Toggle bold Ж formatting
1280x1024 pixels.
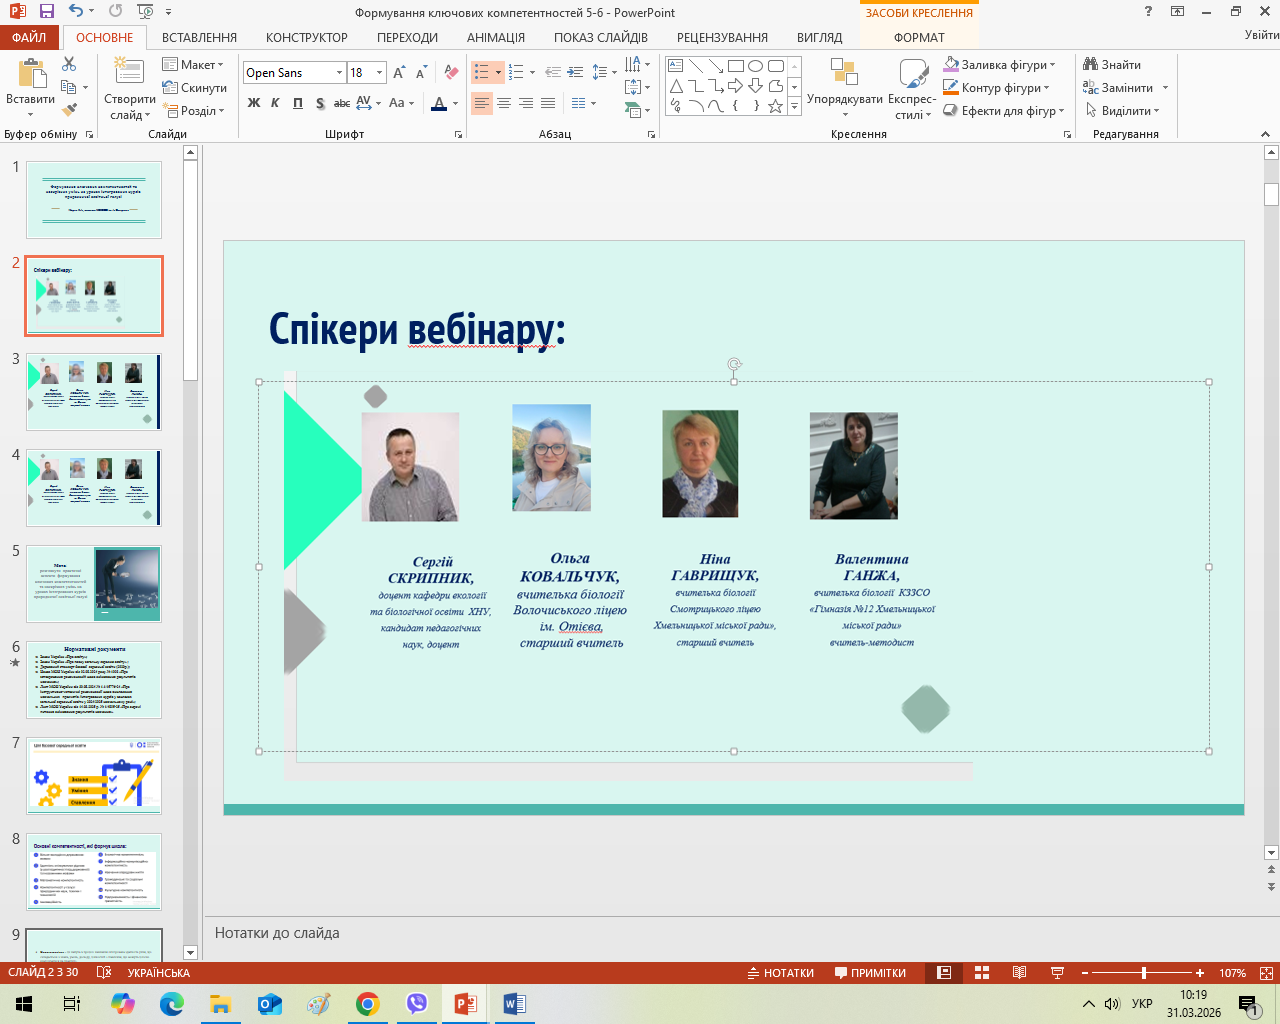tap(254, 103)
